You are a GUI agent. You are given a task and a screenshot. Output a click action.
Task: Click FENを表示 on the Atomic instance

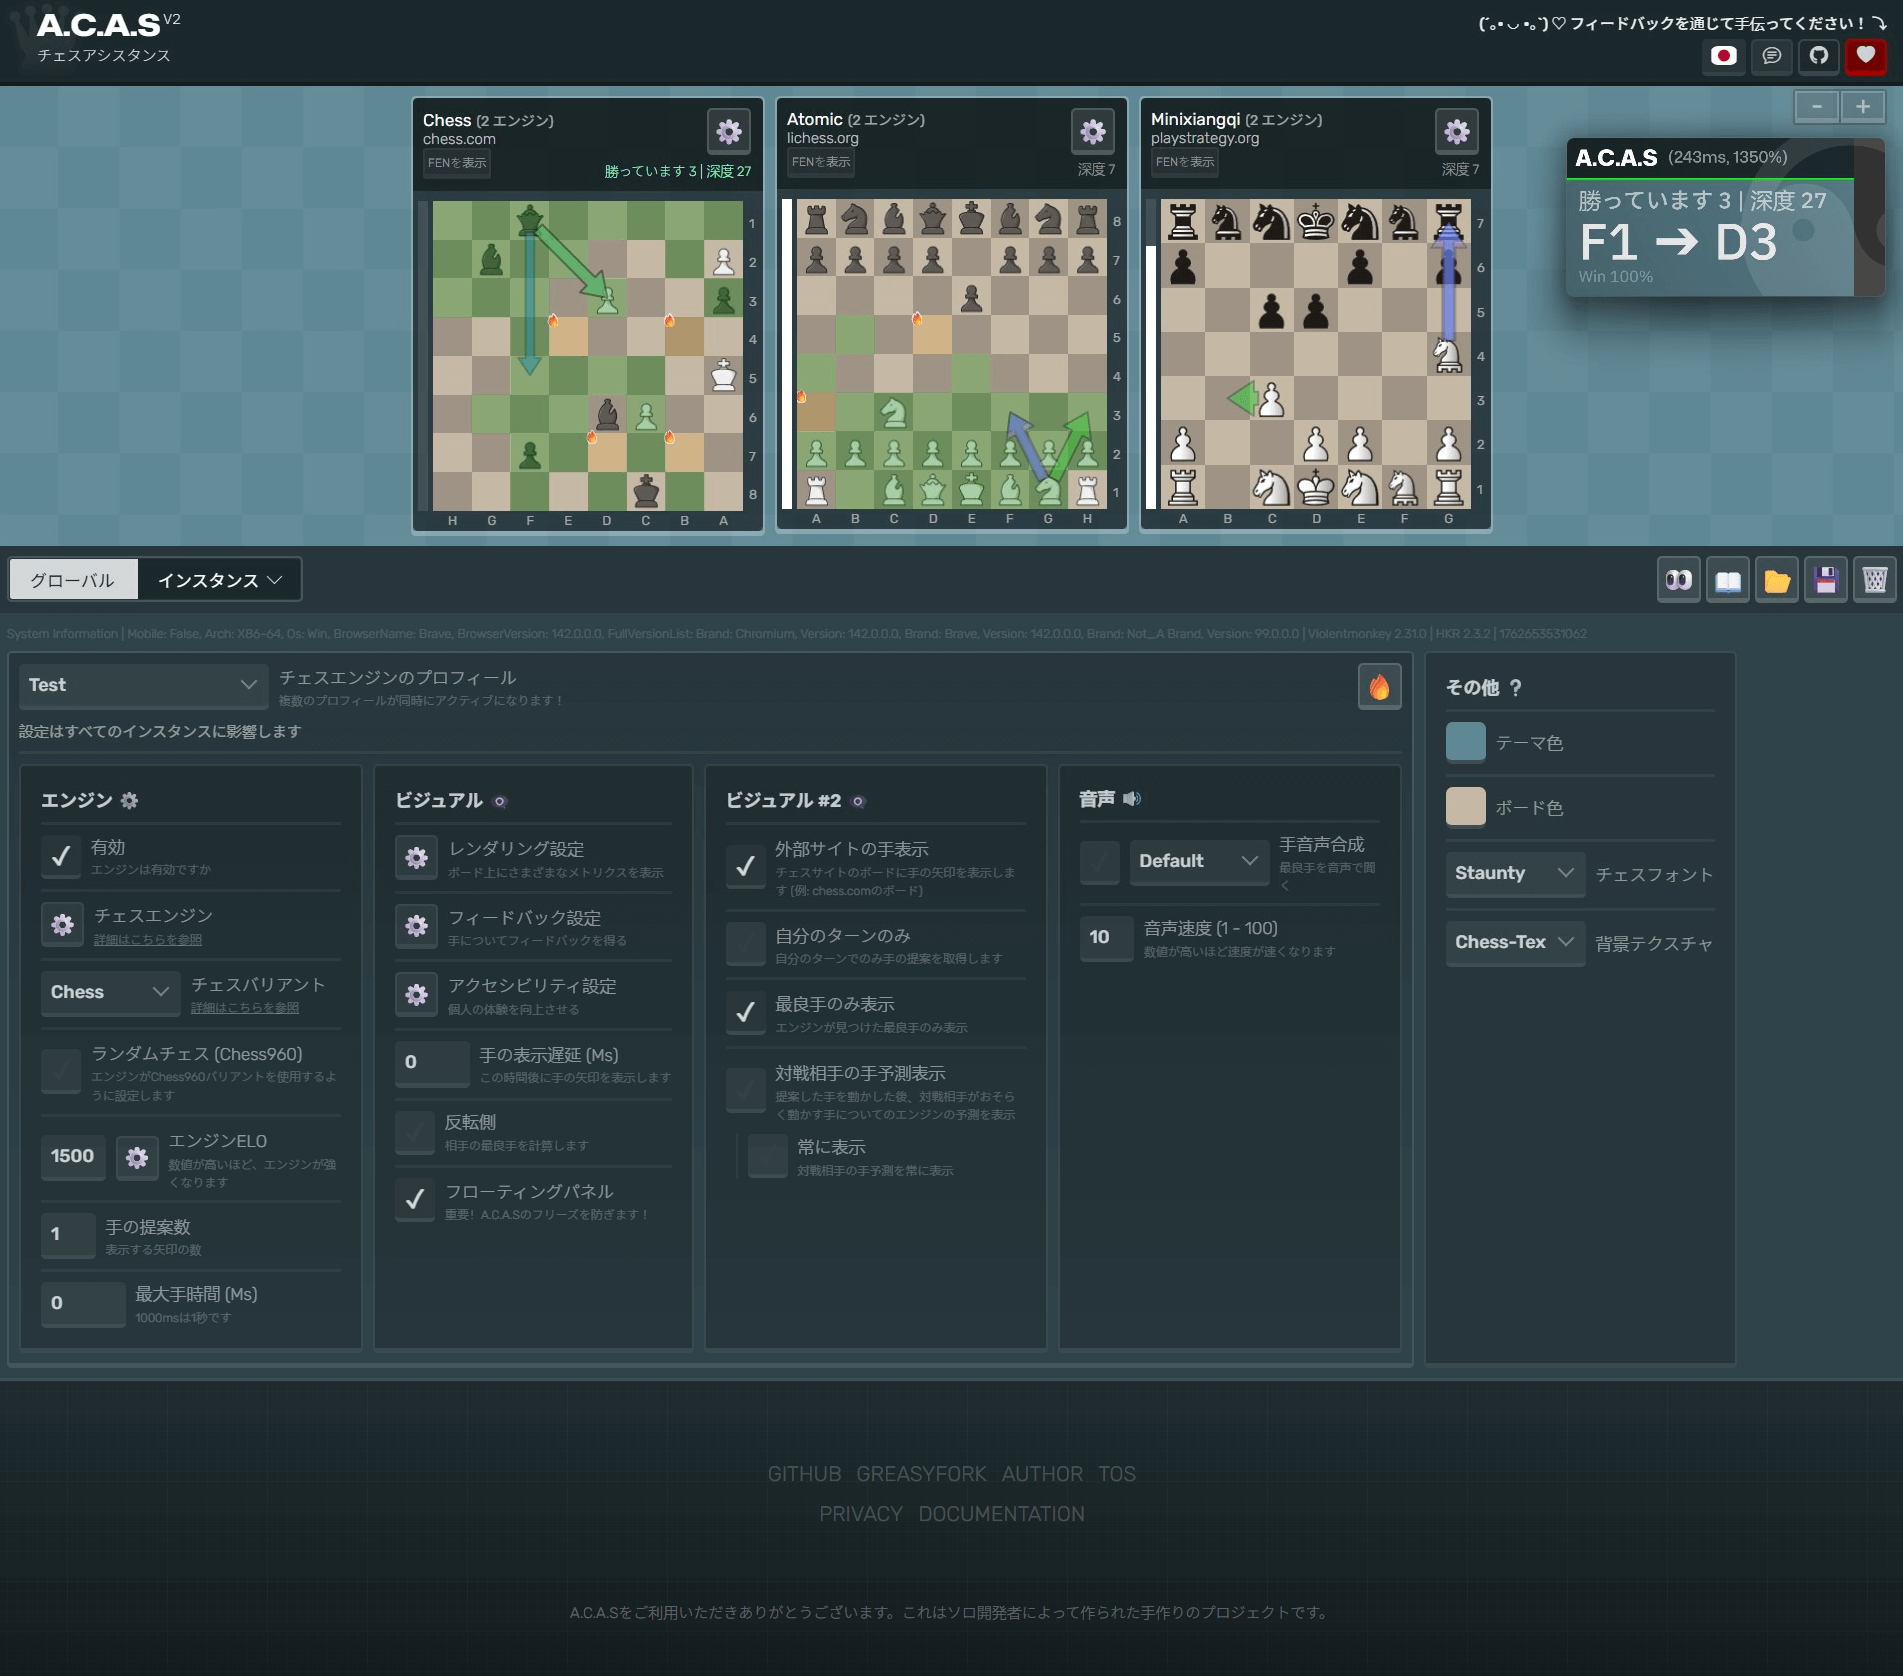[820, 162]
